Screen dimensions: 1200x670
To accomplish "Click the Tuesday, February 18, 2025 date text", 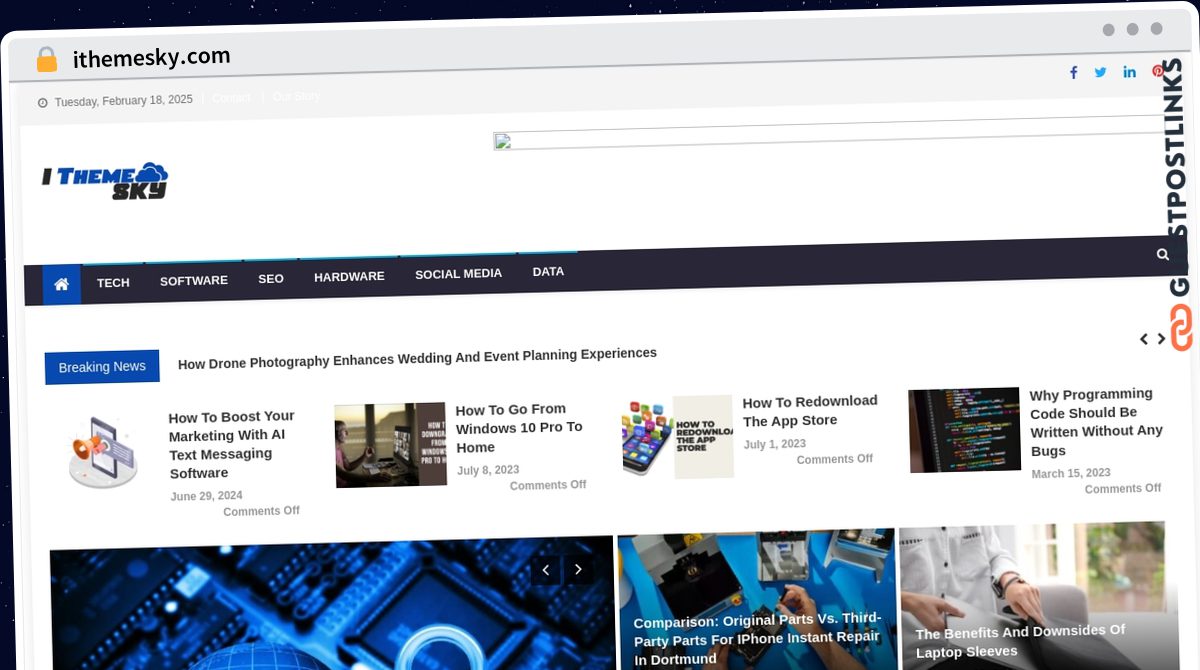I will click(x=123, y=100).
